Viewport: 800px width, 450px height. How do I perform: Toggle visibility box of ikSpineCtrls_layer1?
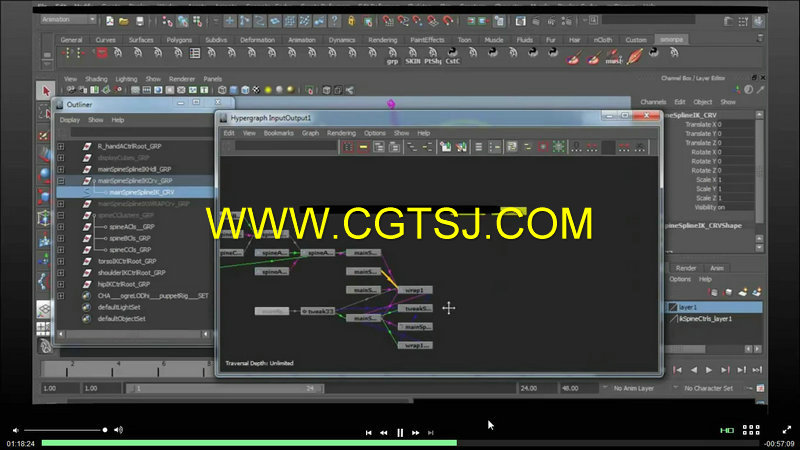coord(673,319)
